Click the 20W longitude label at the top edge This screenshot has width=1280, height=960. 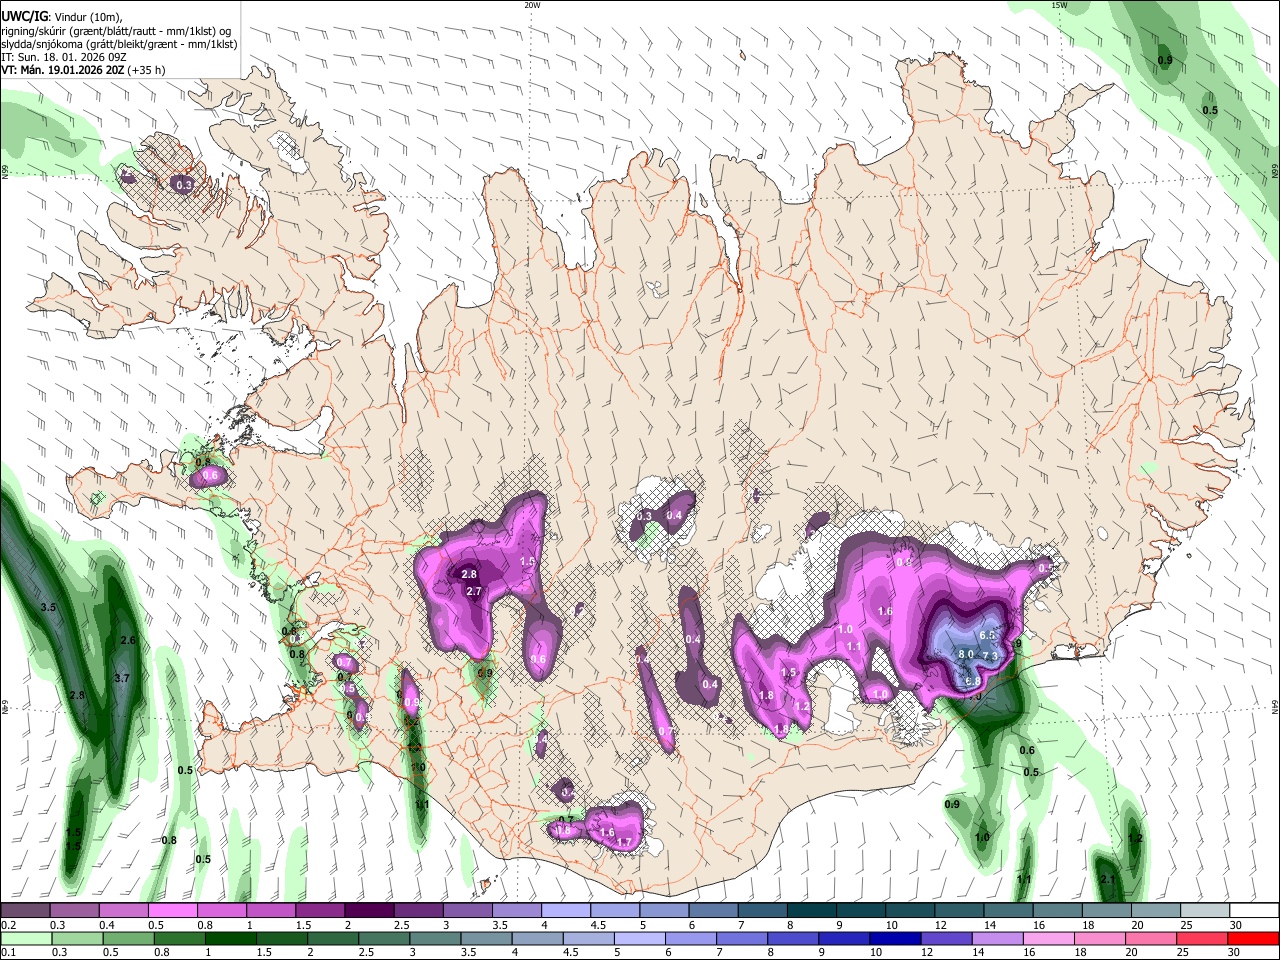click(532, 5)
